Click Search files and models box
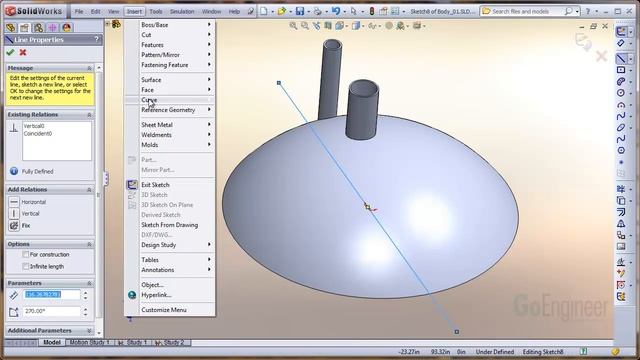The image size is (640, 360). (x=527, y=11)
